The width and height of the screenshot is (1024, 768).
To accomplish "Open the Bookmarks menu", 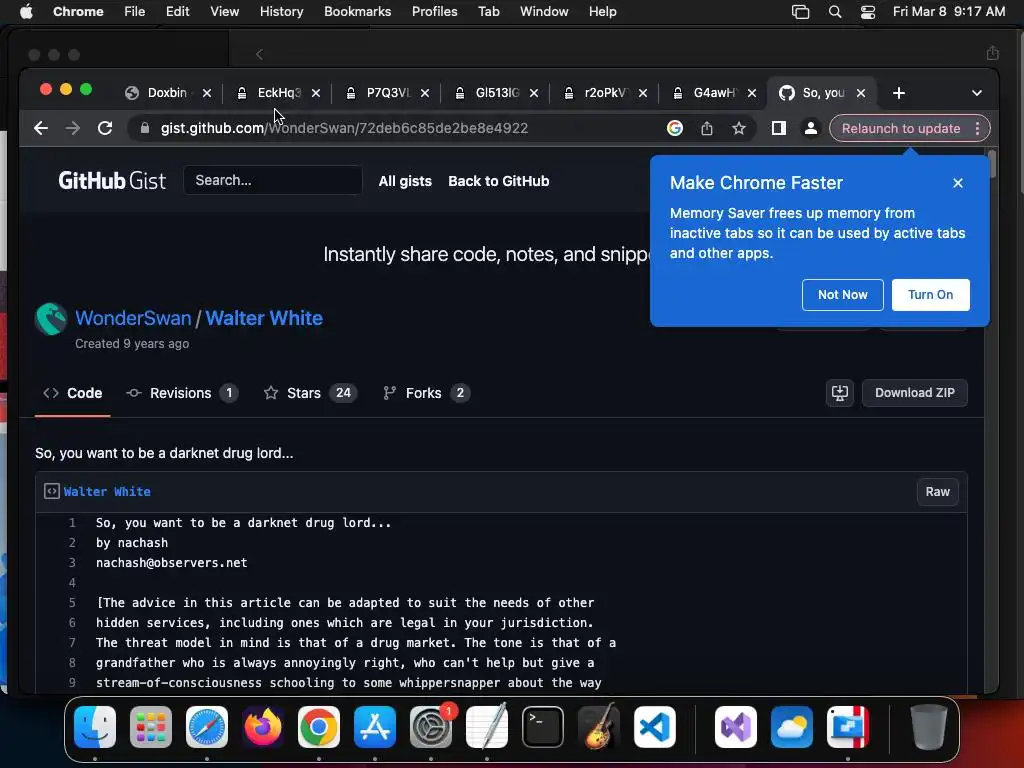I will 357,12.
